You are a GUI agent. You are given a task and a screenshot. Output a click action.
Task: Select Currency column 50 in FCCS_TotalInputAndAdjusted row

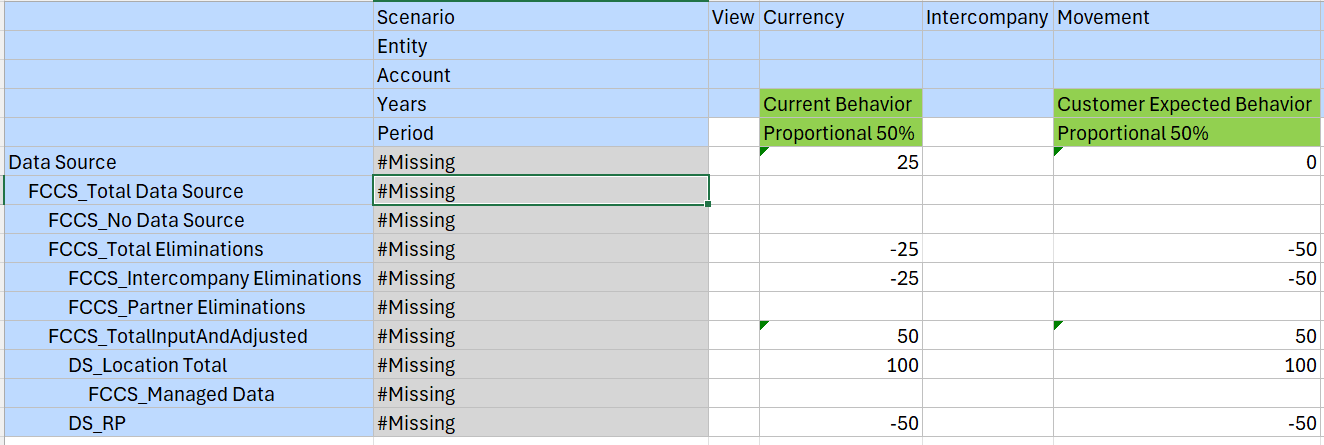click(x=841, y=336)
